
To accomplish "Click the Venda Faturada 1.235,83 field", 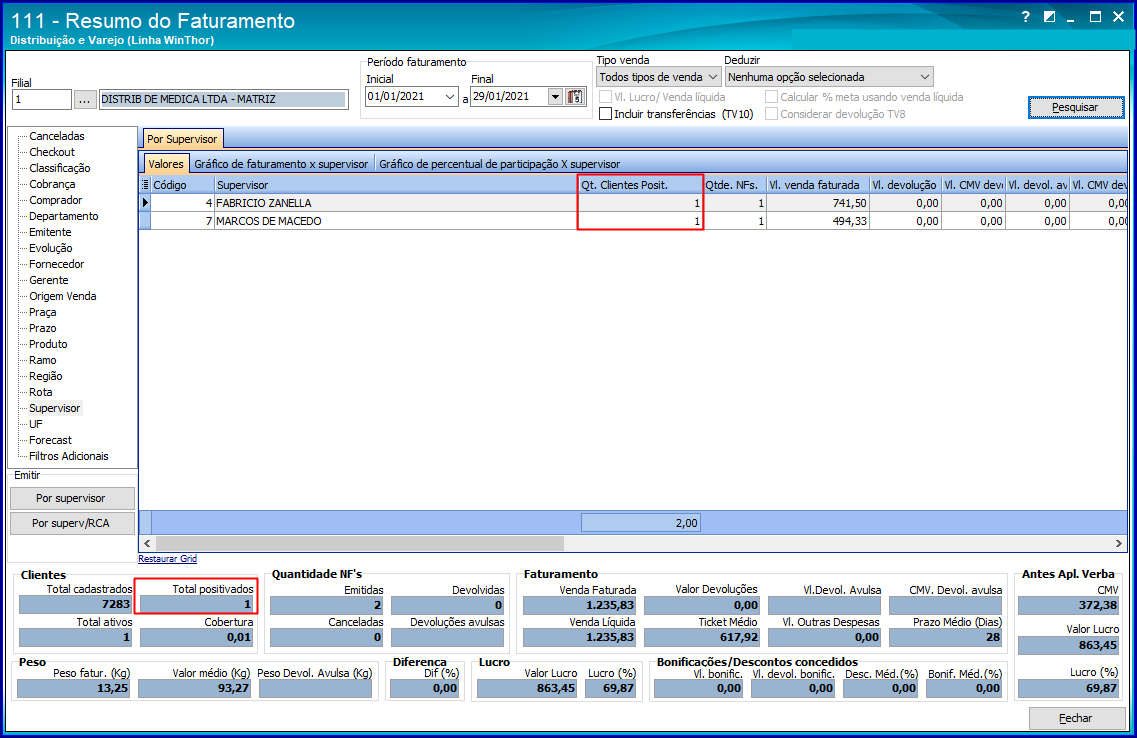I will click(x=579, y=605).
